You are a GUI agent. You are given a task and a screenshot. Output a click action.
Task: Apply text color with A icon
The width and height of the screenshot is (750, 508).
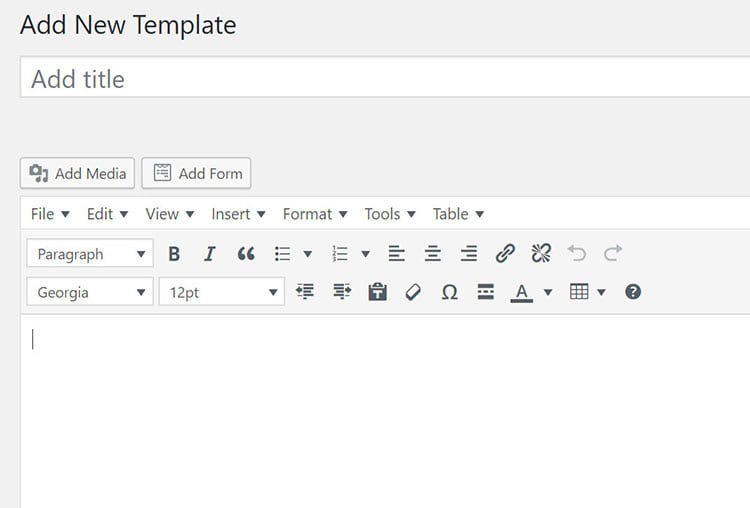(522, 291)
